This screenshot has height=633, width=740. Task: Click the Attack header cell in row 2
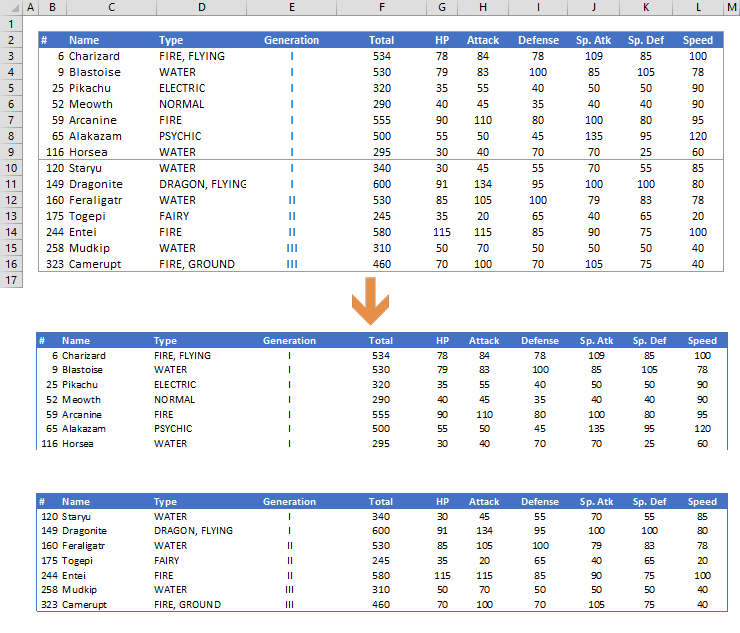tap(483, 40)
